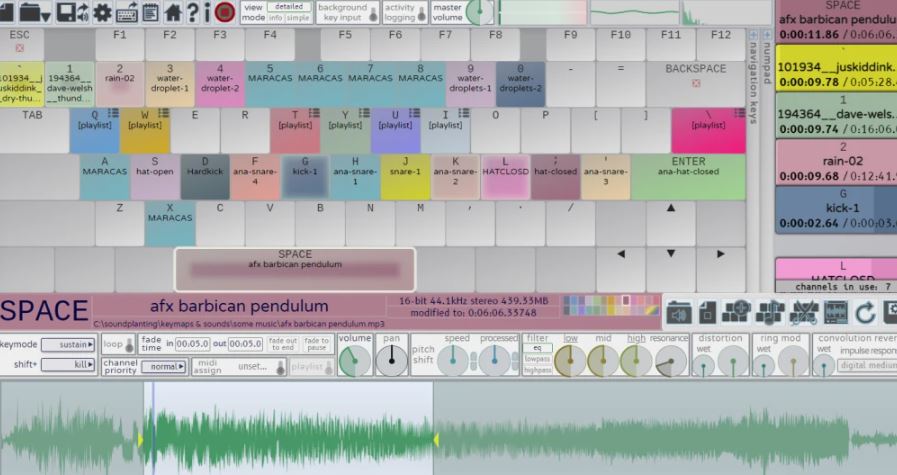Show info via the letter i icon
The height and width of the screenshot is (475, 897).
click(x=207, y=12)
